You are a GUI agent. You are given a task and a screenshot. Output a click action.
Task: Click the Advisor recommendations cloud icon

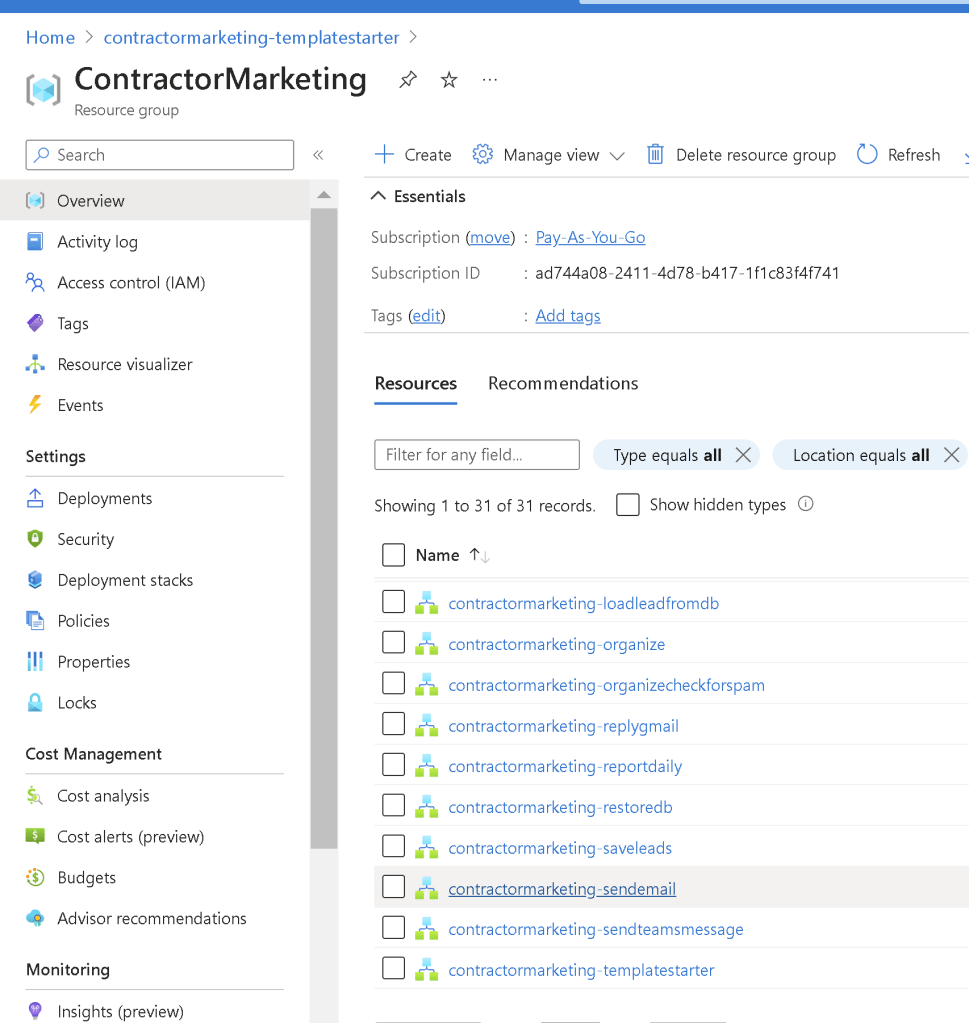[x=35, y=919]
